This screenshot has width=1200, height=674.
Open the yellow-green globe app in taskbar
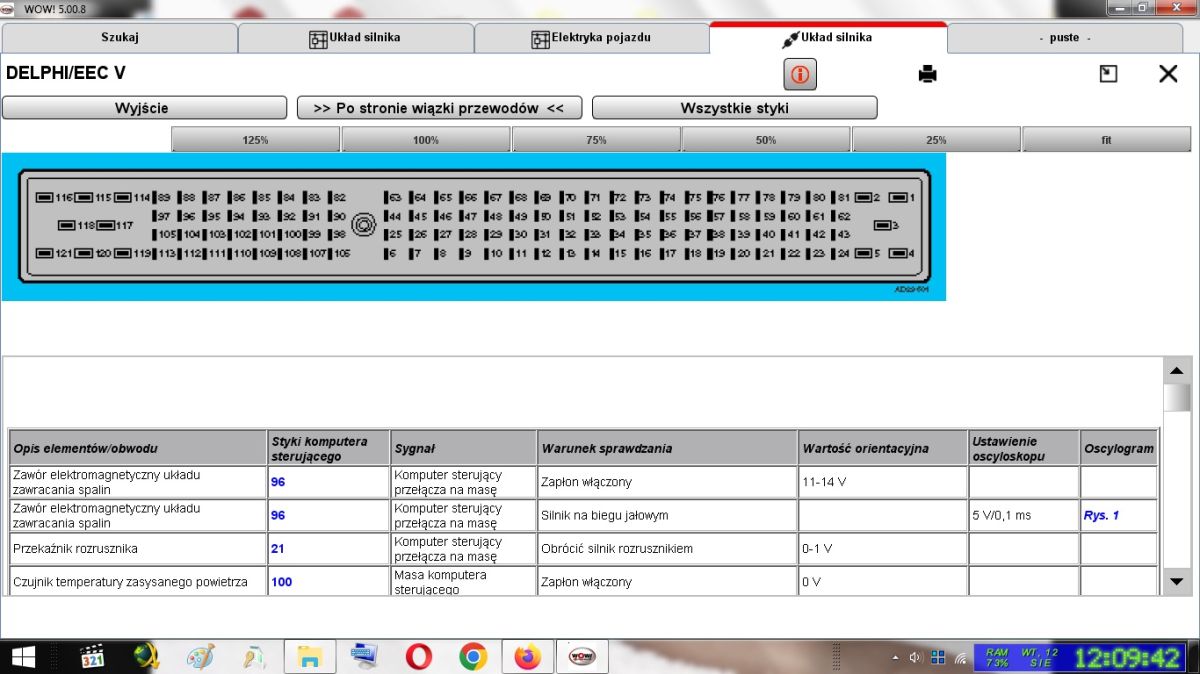(x=148, y=657)
